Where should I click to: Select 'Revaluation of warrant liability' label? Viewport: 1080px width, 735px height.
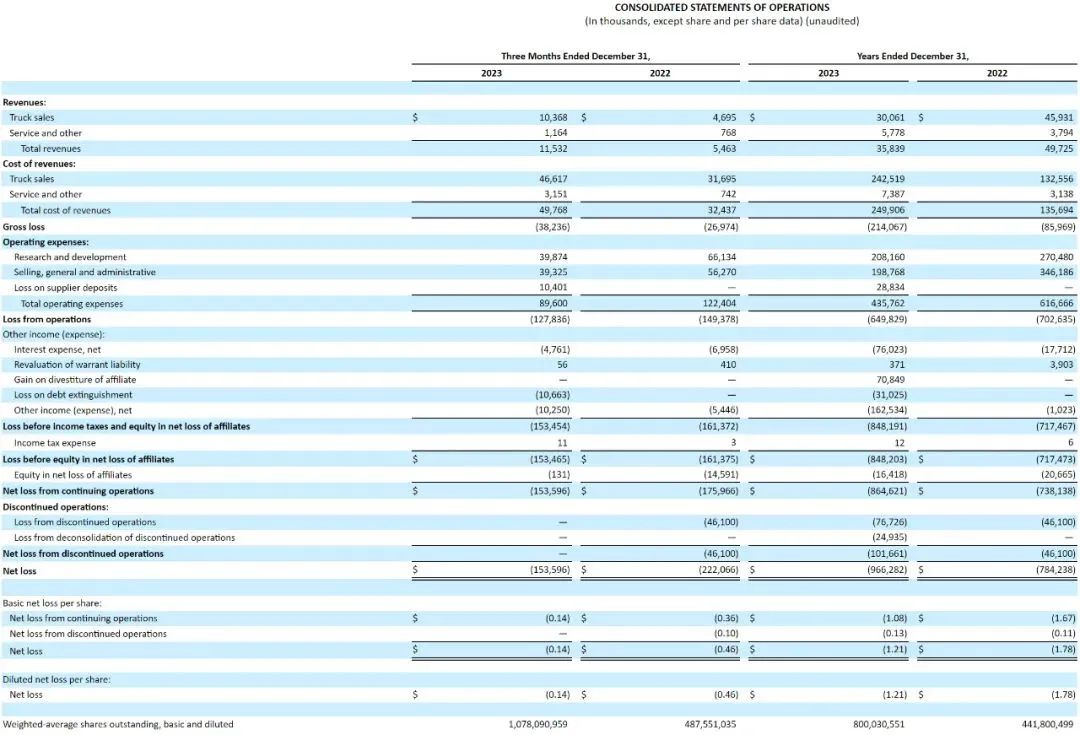click(x=77, y=365)
